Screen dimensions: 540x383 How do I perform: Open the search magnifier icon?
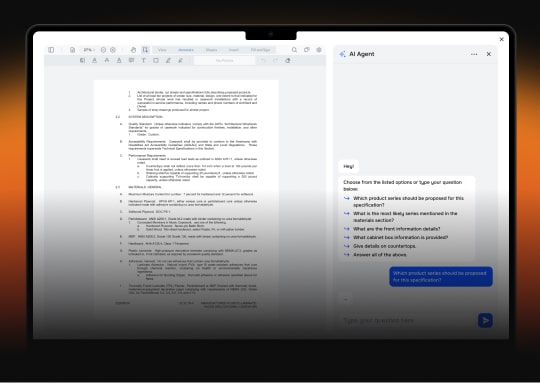click(x=294, y=50)
